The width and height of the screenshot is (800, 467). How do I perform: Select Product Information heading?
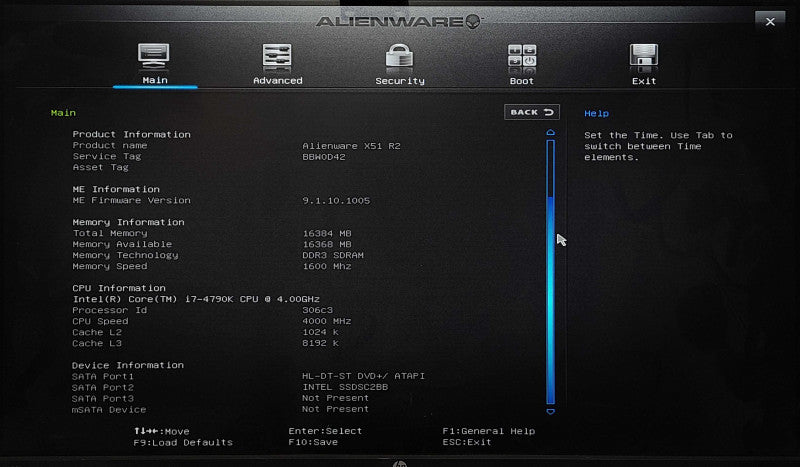point(132,134)
